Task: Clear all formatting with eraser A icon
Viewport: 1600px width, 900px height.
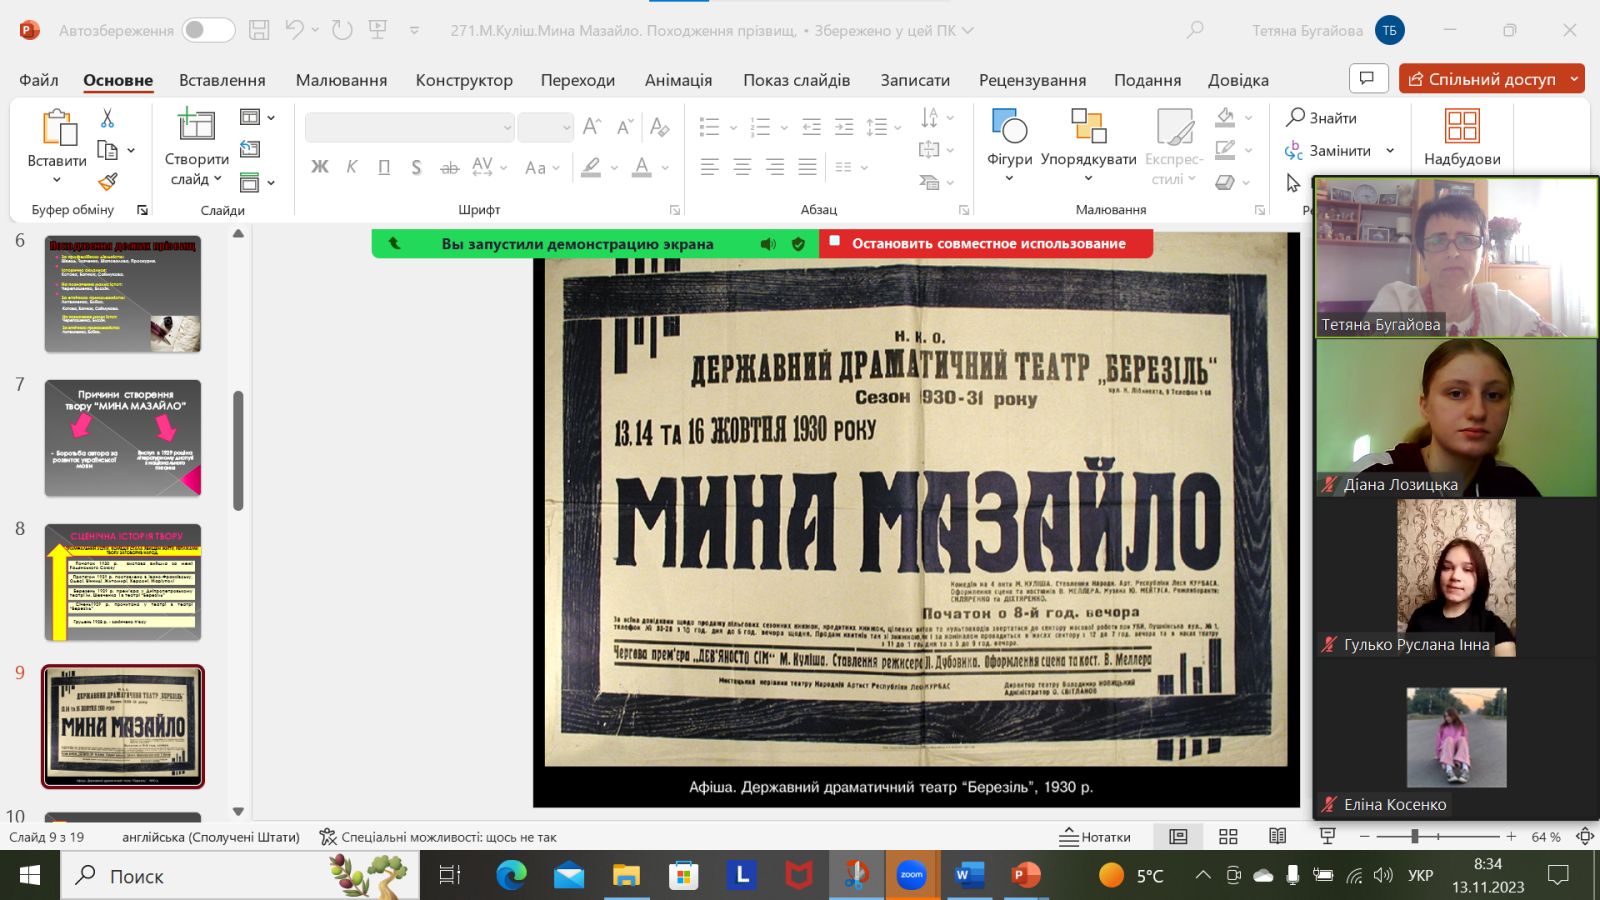Action: [659, 126]
